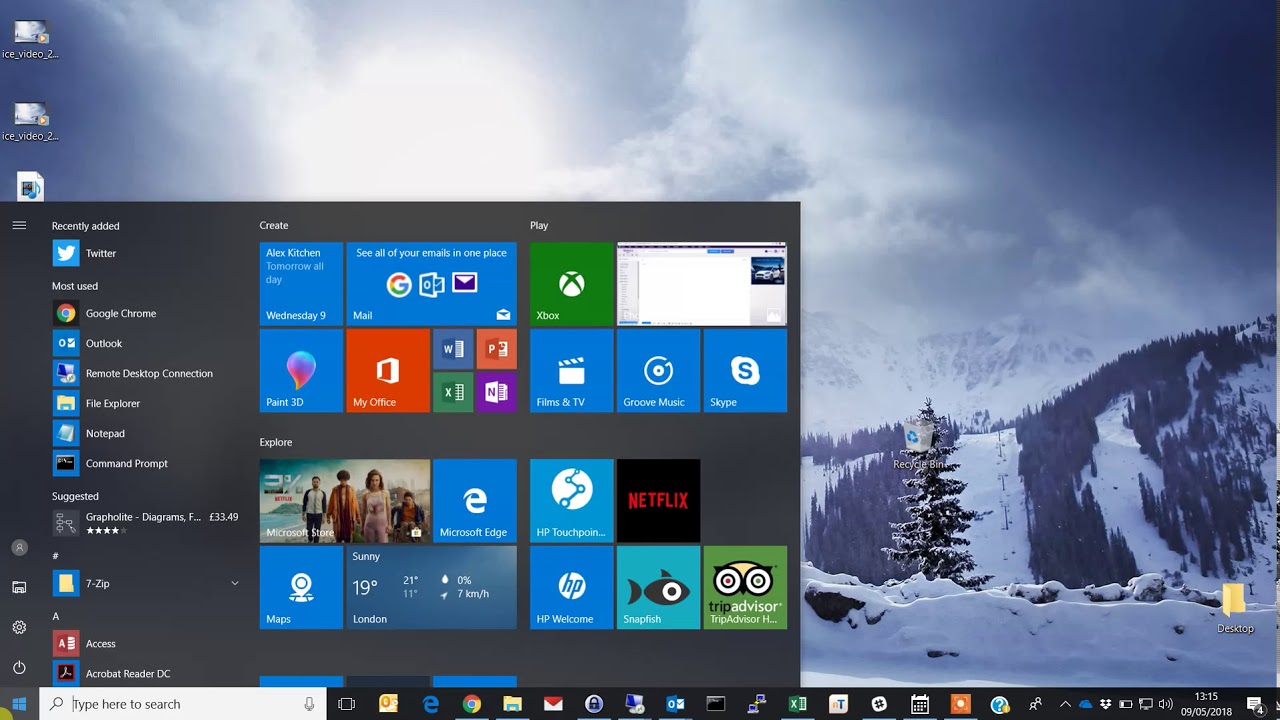The width and height of the screenshot is (1280, 720).
Task: Open the Calendar tile showing Wednesday 9
Action: pos(301,284)
